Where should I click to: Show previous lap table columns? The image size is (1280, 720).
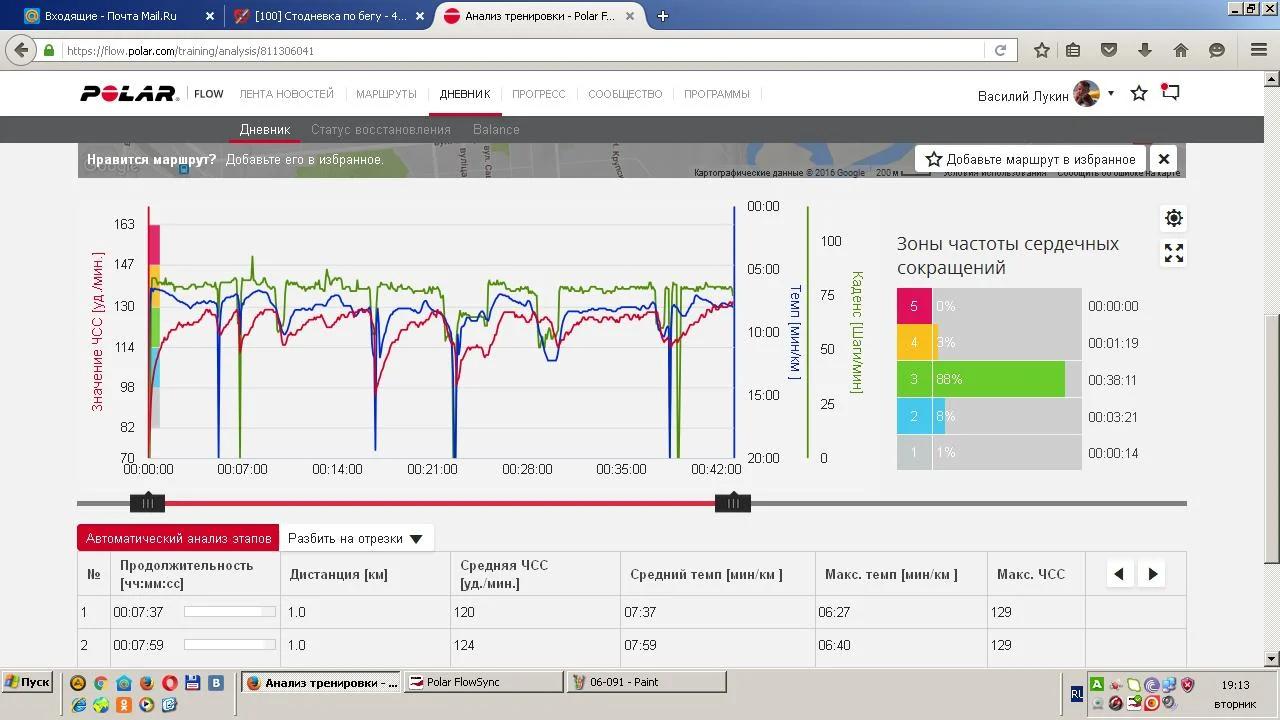pyautogui.click(x=1119, y=574)
